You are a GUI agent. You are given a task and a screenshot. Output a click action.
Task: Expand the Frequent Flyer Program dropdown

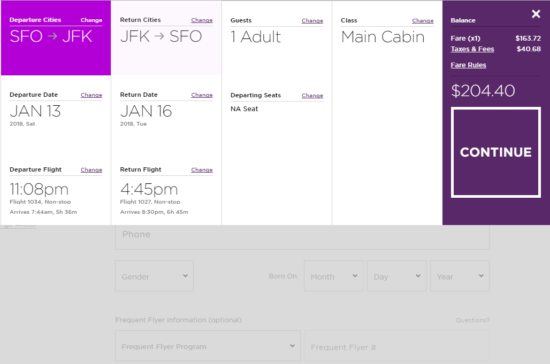point(208,346)
